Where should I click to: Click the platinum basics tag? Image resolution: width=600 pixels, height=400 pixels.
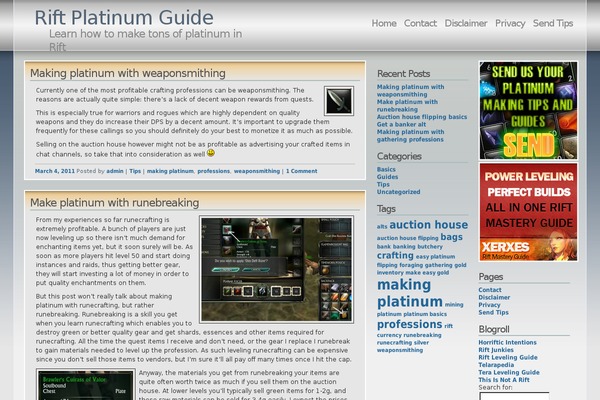pyautogui.click(x=425, y=314)
